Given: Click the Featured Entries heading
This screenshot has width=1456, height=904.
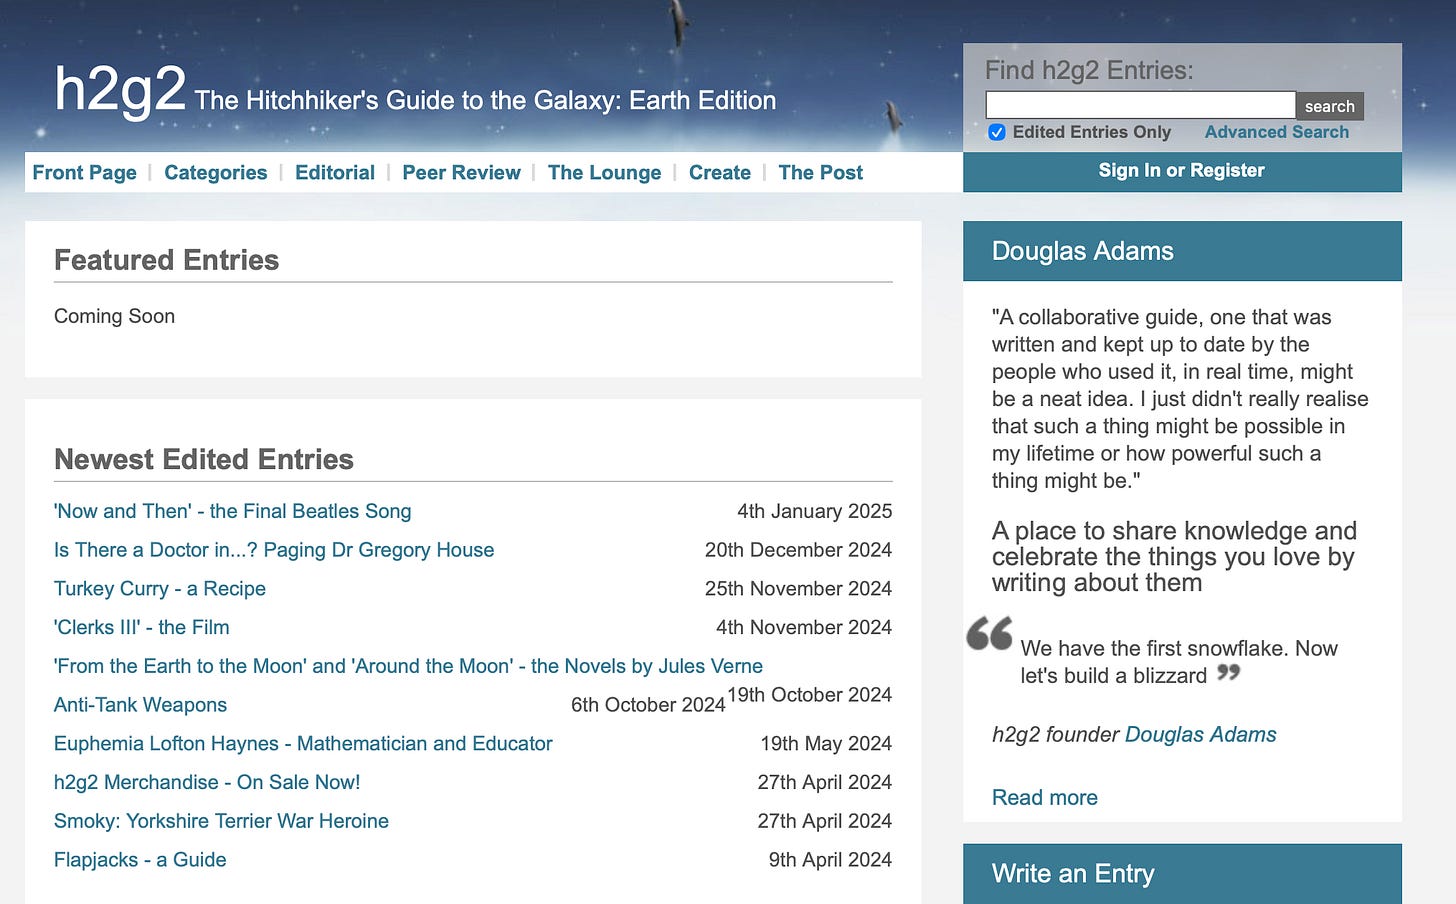Looking at the screenshot, I should coord(167,260).
